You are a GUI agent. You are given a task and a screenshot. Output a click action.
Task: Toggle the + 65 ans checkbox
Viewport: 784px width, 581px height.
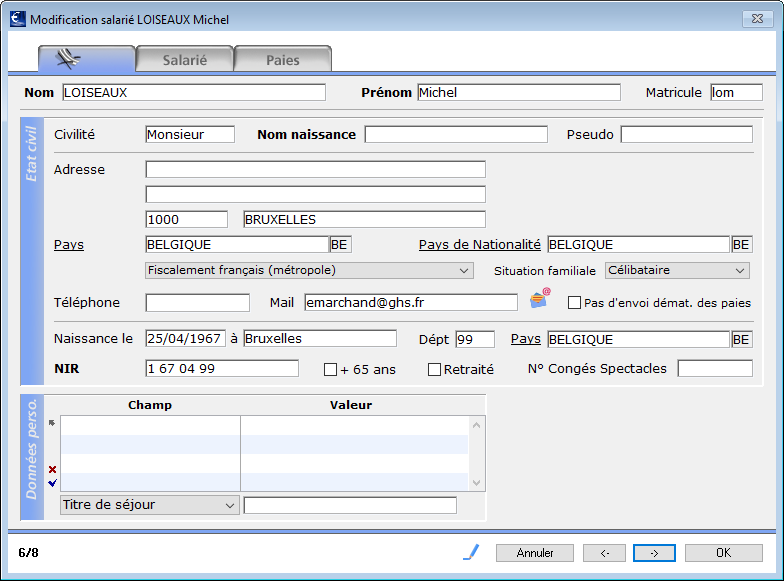click(x=330, y=370)
